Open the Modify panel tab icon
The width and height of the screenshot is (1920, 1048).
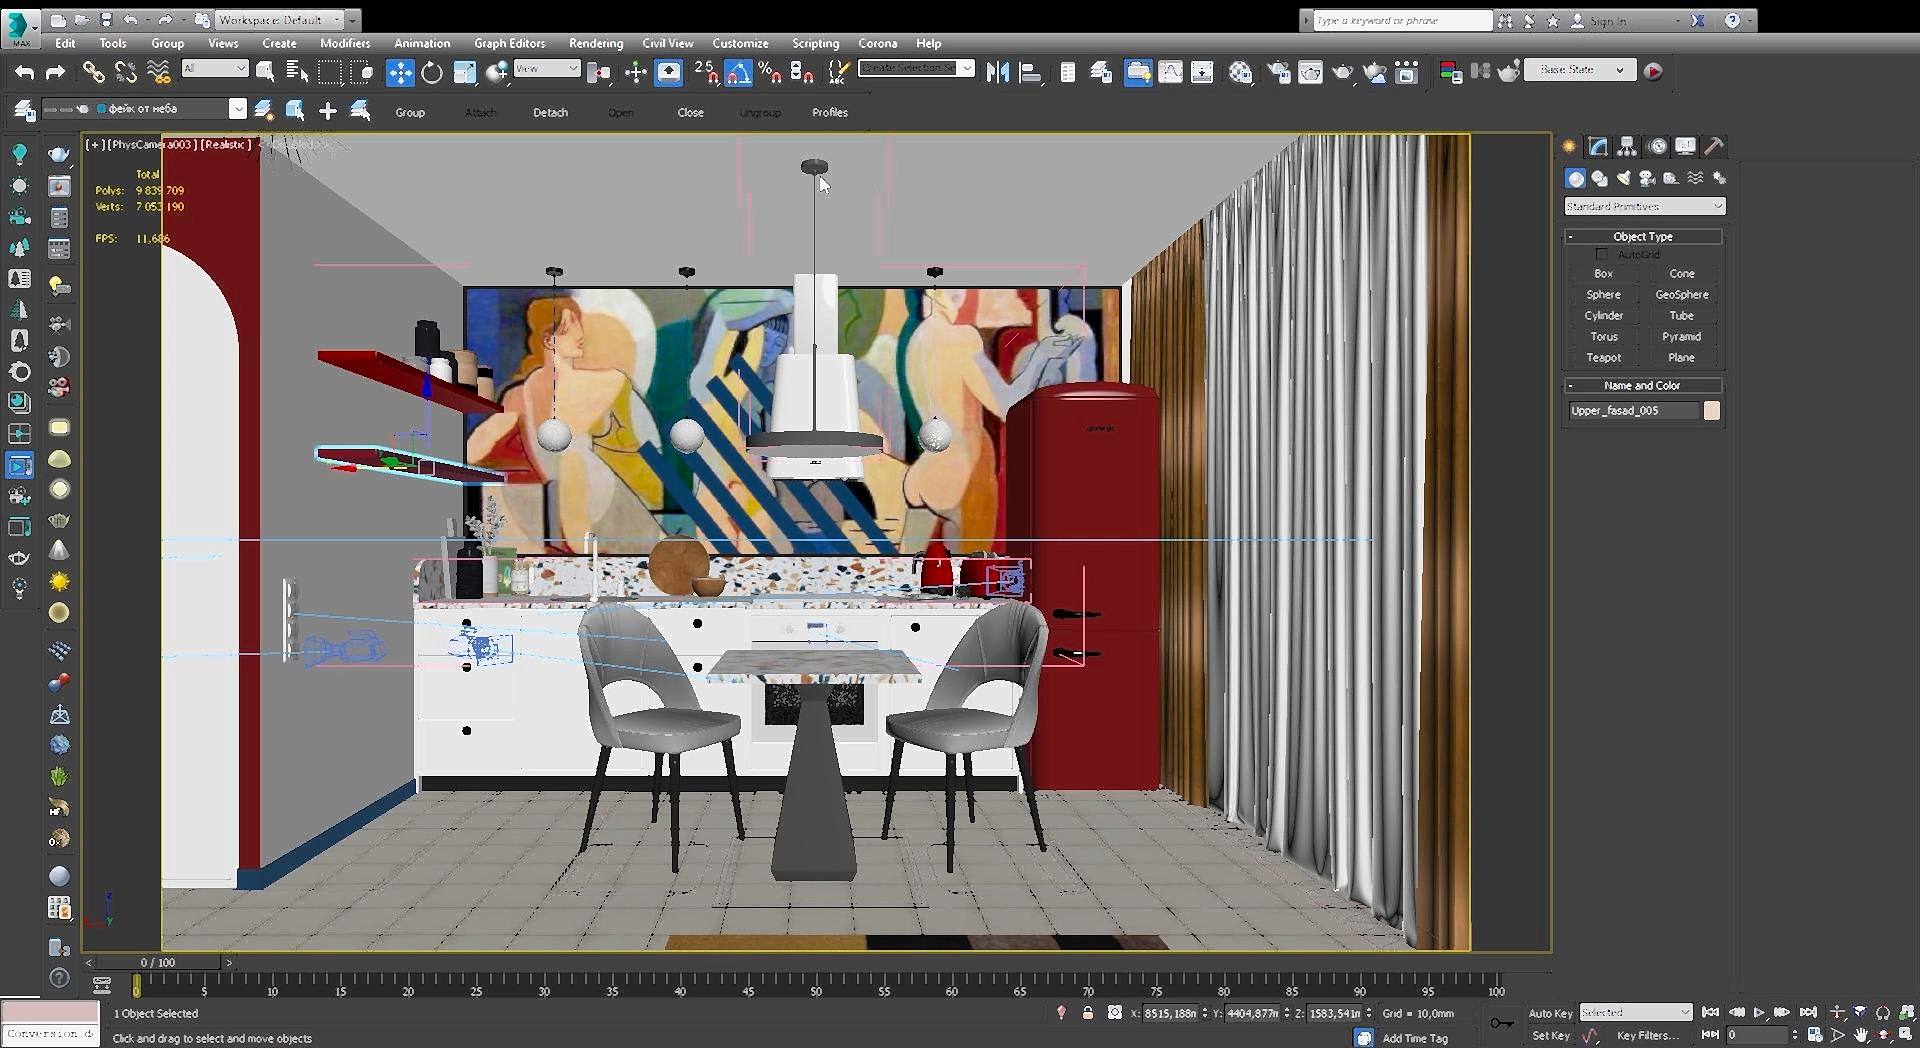pyautogui.click(x=1598, y=147)
